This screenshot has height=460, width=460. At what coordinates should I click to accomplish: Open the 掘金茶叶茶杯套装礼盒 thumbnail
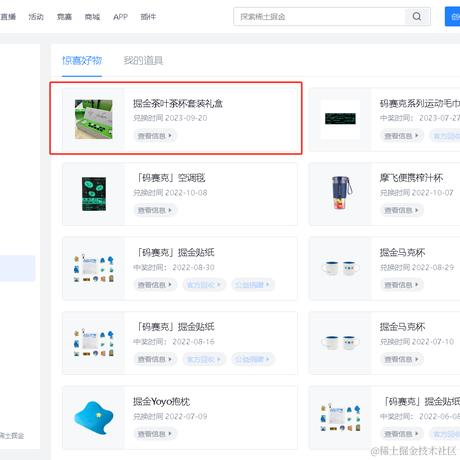pyautogui.click(x=94, y=119)
